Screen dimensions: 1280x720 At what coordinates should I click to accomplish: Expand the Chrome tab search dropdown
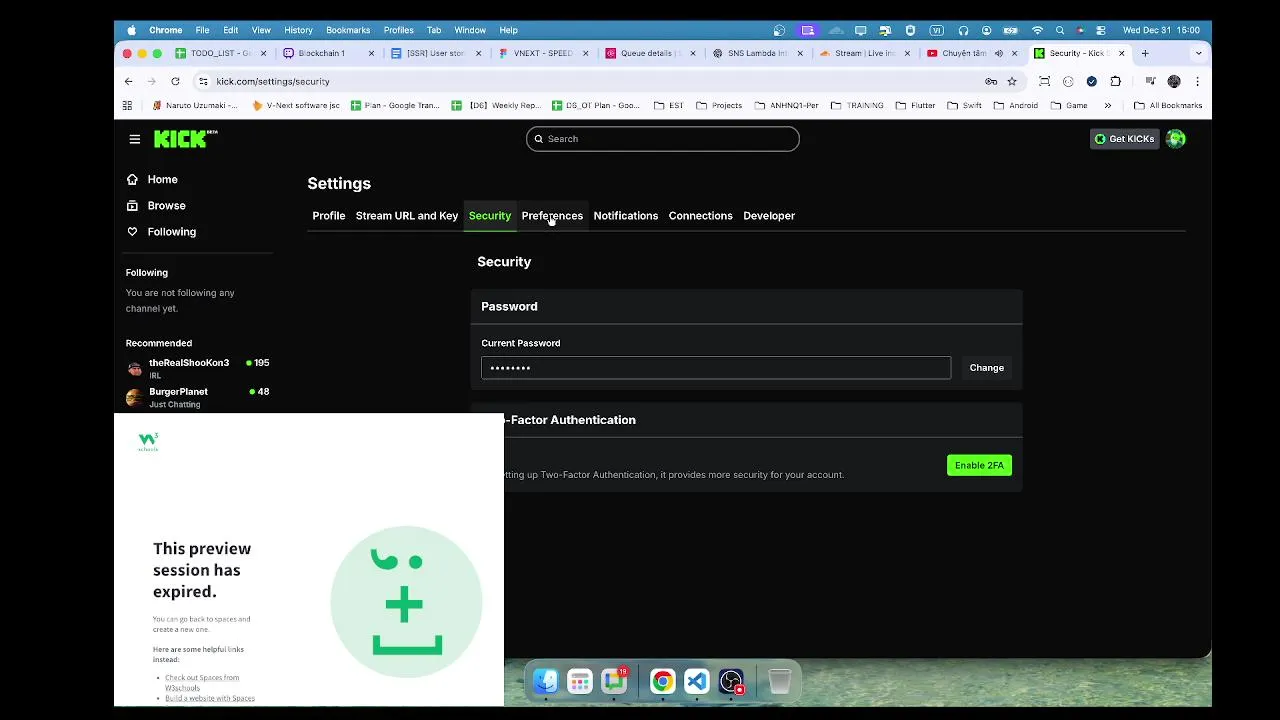pos(1198,53)
